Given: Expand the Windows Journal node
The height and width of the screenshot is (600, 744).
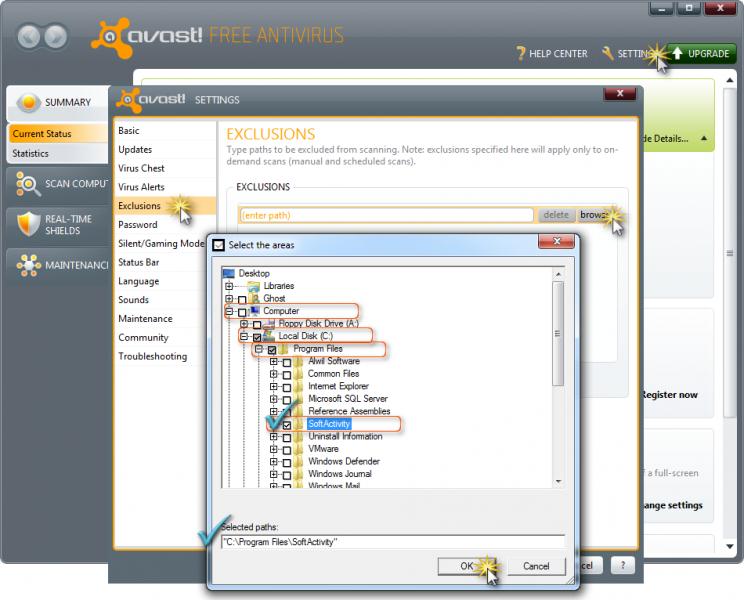Looking at the screenshot, I should click(x=273, y=474).
